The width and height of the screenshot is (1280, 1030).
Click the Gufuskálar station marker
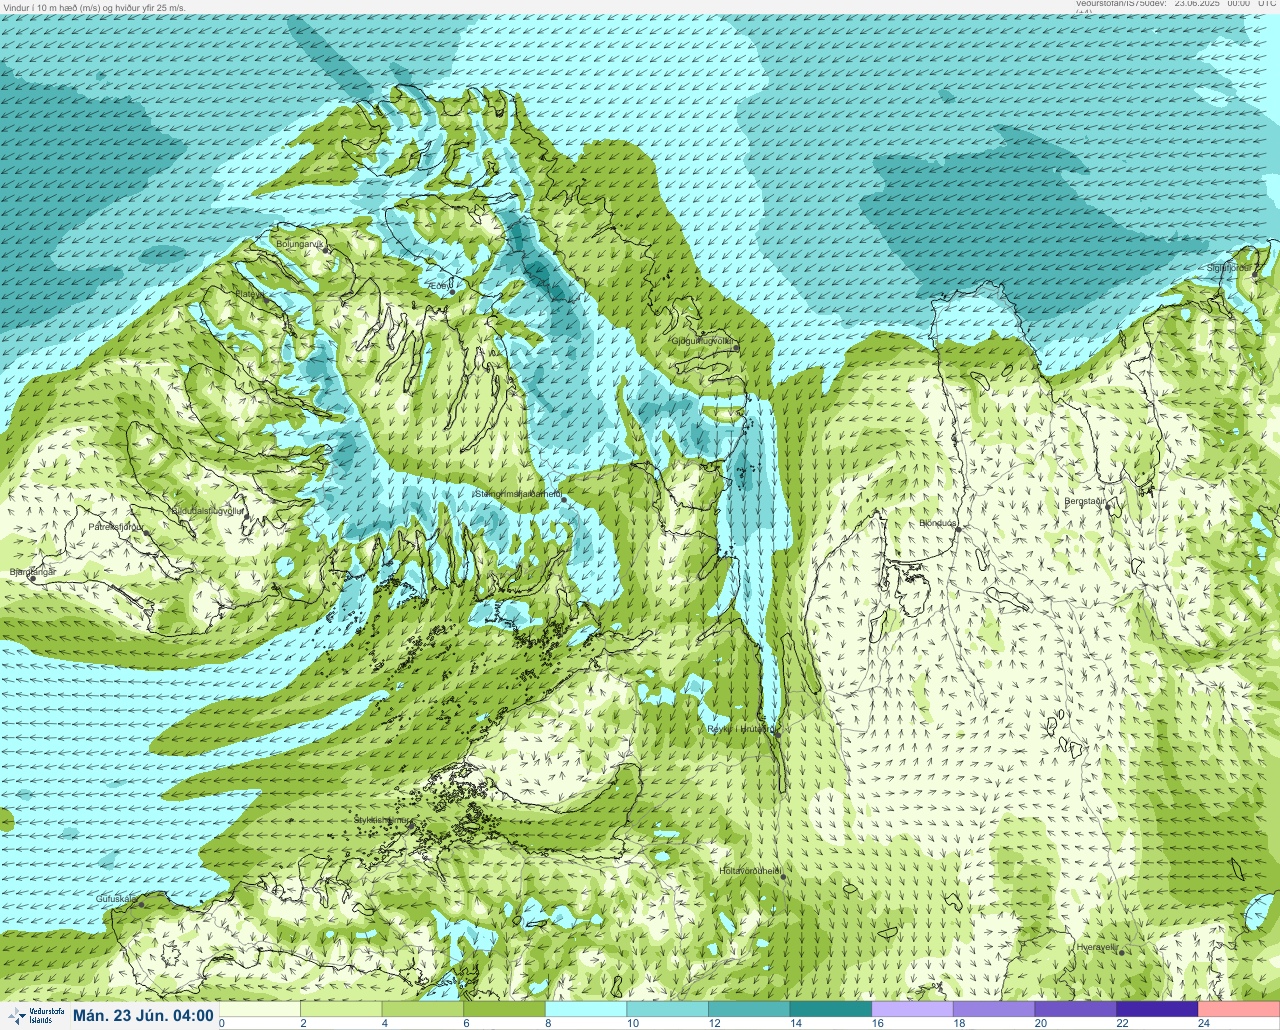pos(141,904)
